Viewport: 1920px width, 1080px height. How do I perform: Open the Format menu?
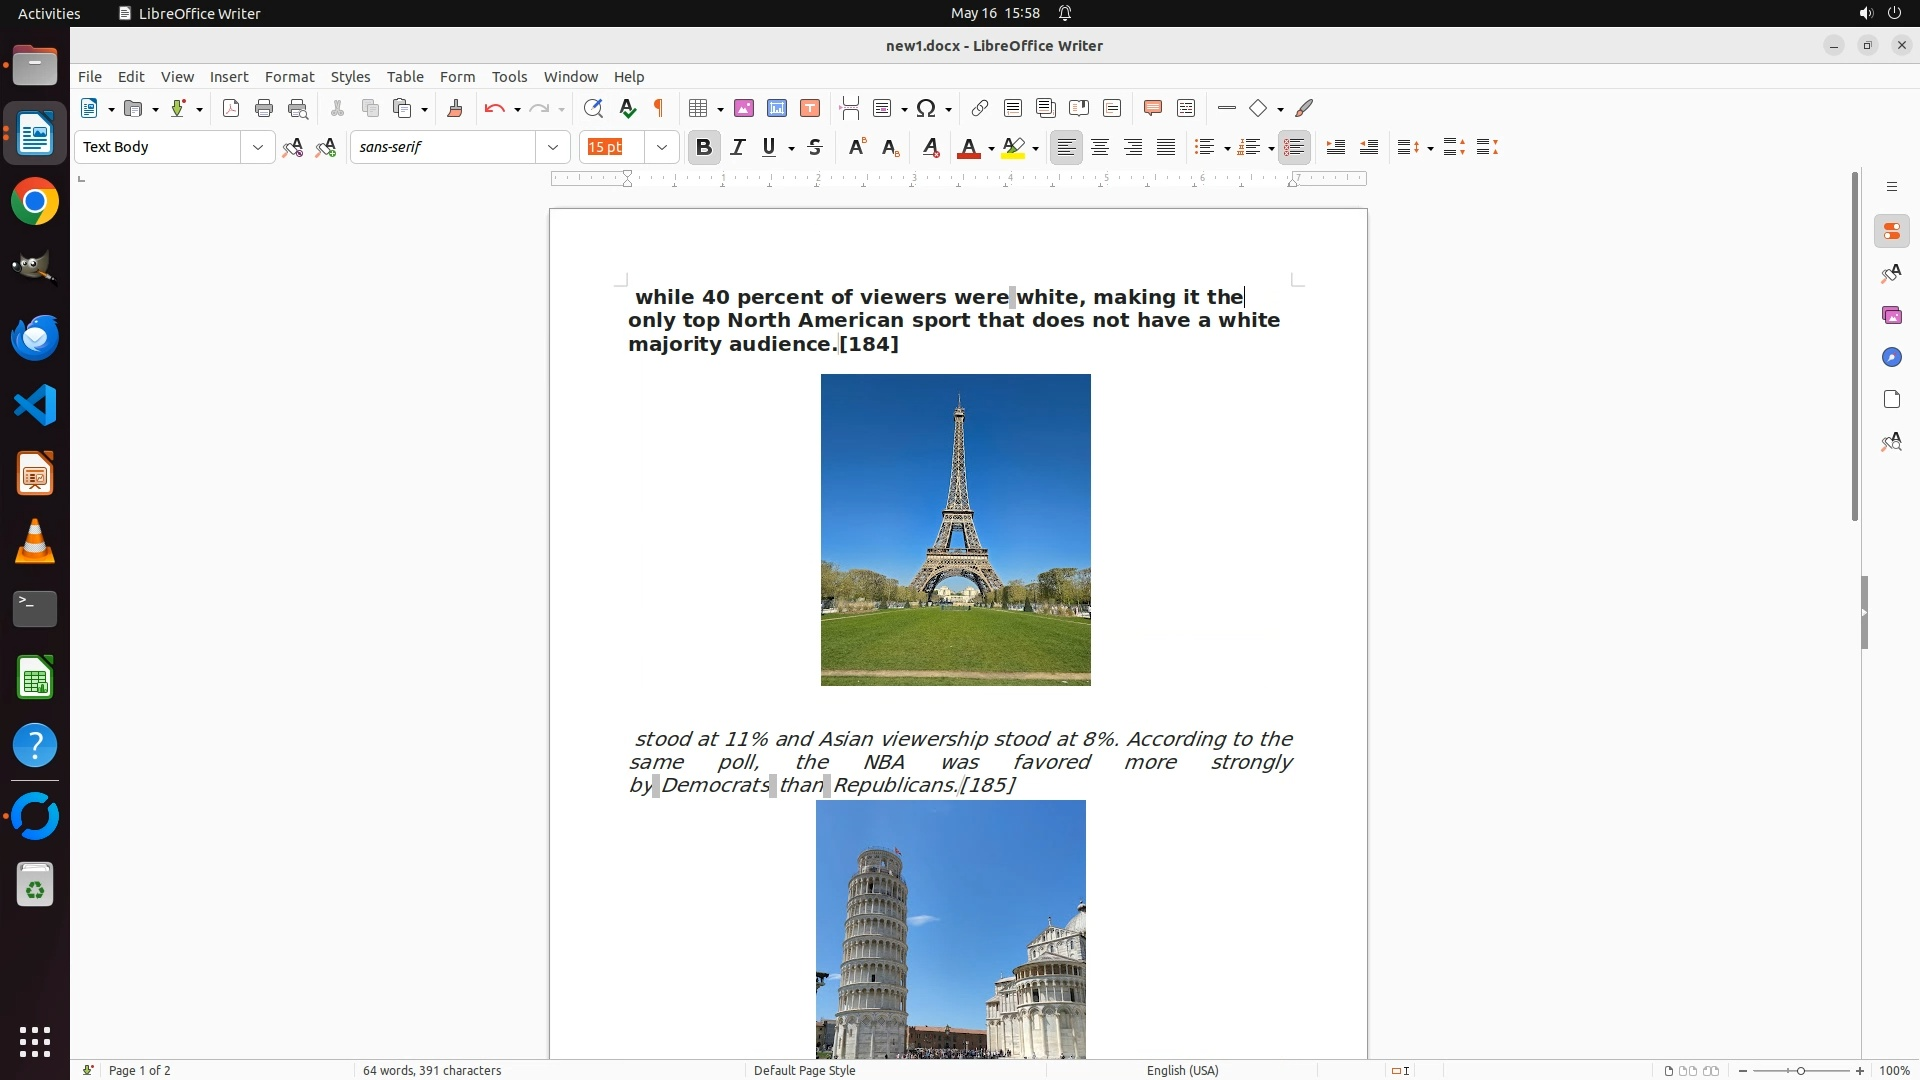pyautogui.click(x=289, y=77)
